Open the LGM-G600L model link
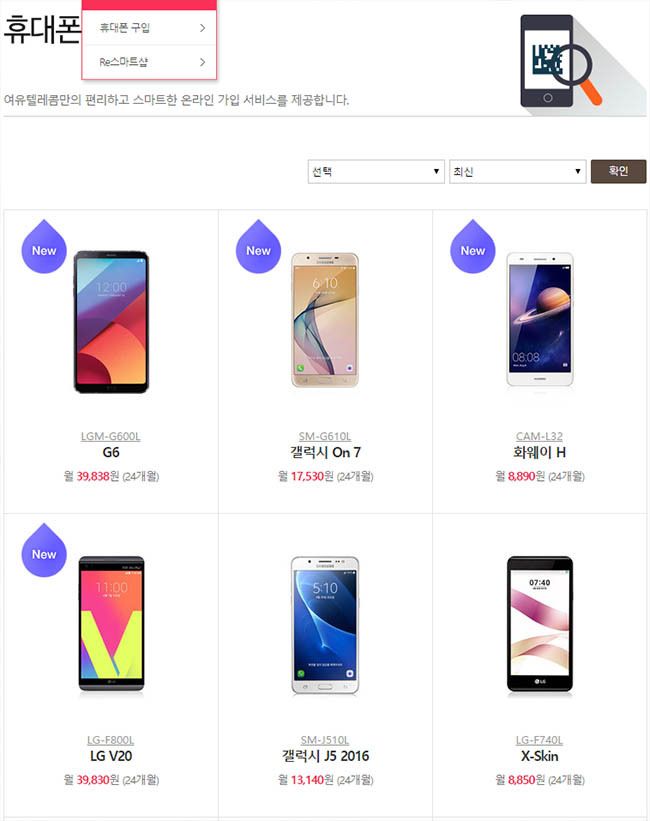Image resolution: width=650 pixels, height=821 pixels. [x=111, y=436]
